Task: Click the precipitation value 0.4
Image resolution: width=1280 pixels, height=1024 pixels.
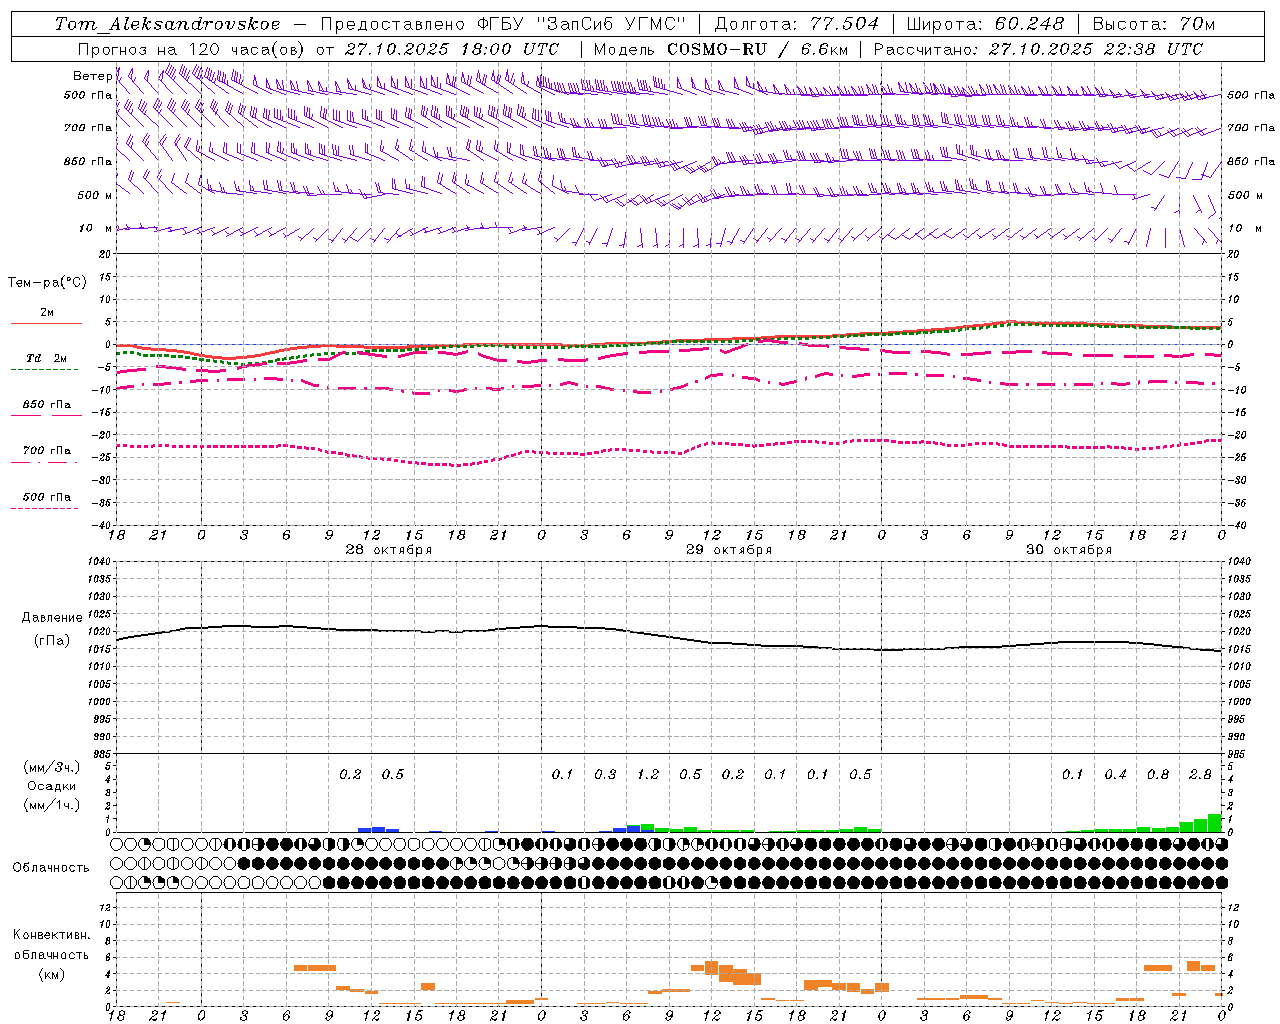Action: pos(1115,775)
